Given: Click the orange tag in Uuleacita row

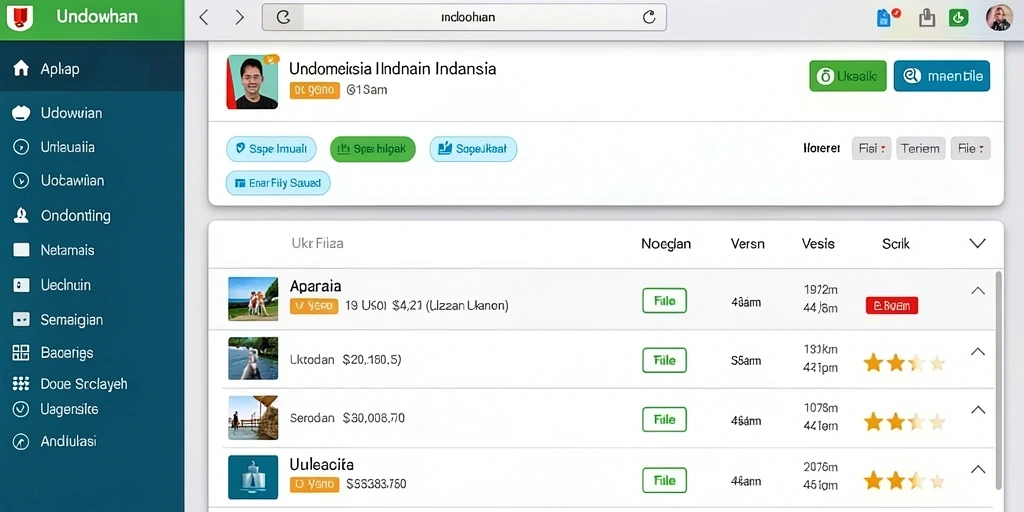Looking at the screenshot, I should coord(314,485).
